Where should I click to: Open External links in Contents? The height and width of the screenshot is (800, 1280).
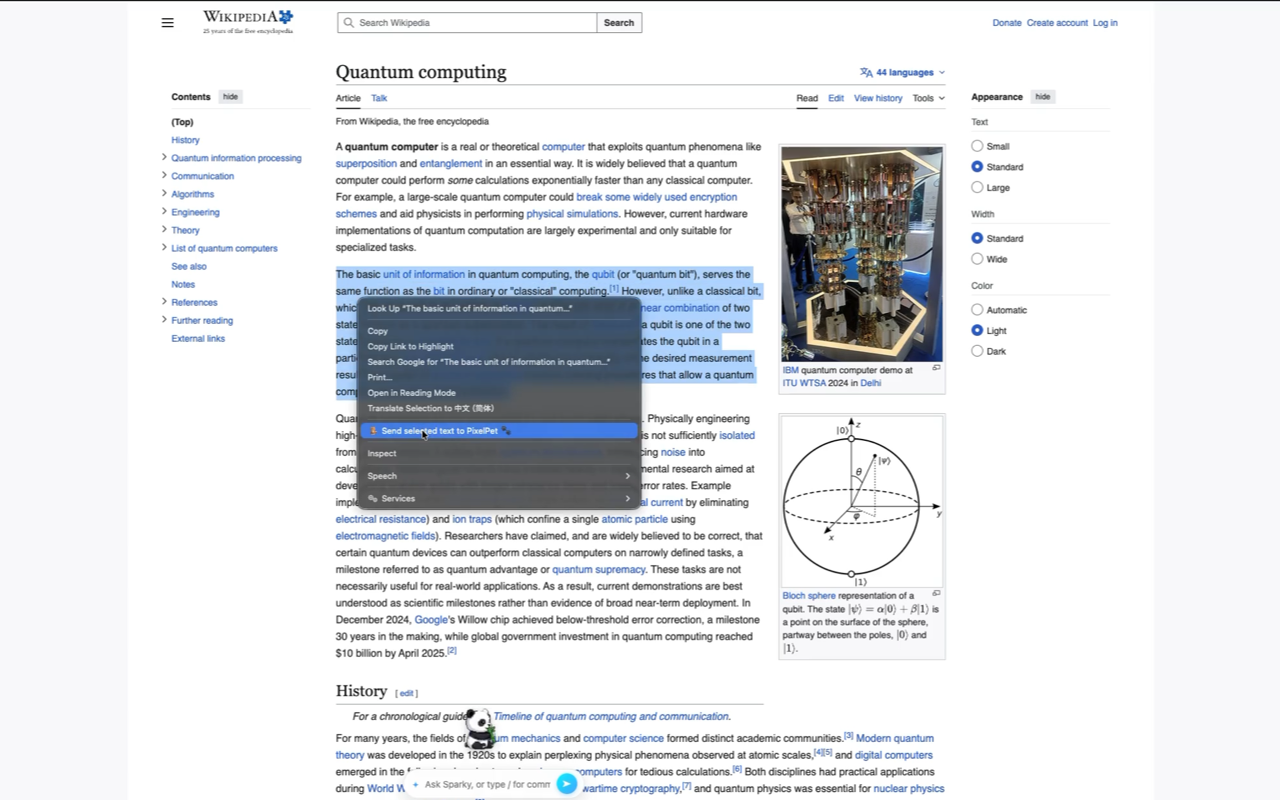(198, 338)
